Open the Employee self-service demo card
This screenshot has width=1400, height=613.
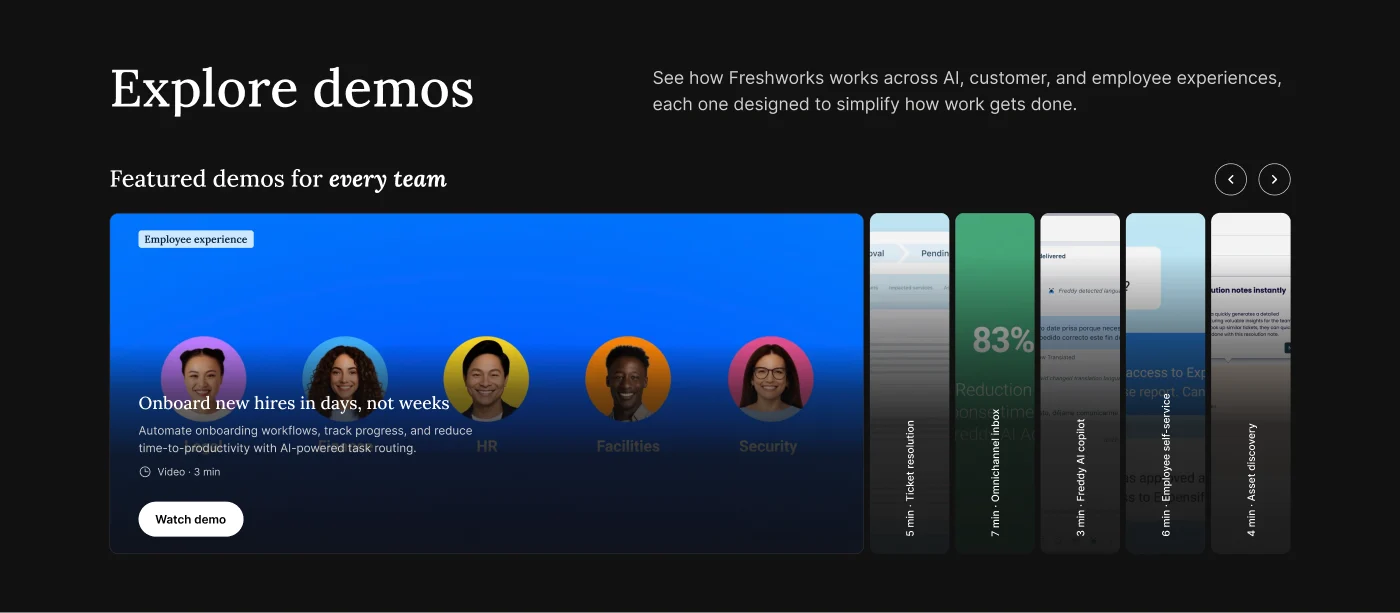pos(1166,383)
